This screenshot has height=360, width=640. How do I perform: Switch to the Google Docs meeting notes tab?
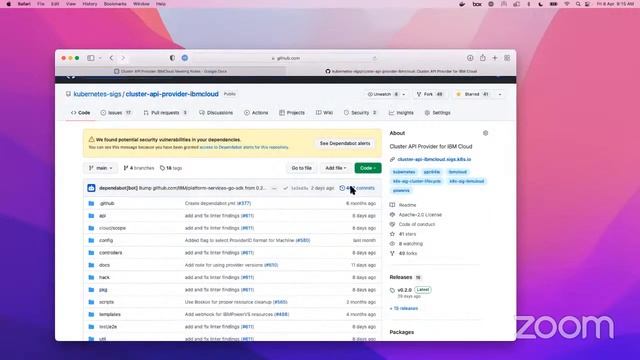171,71
